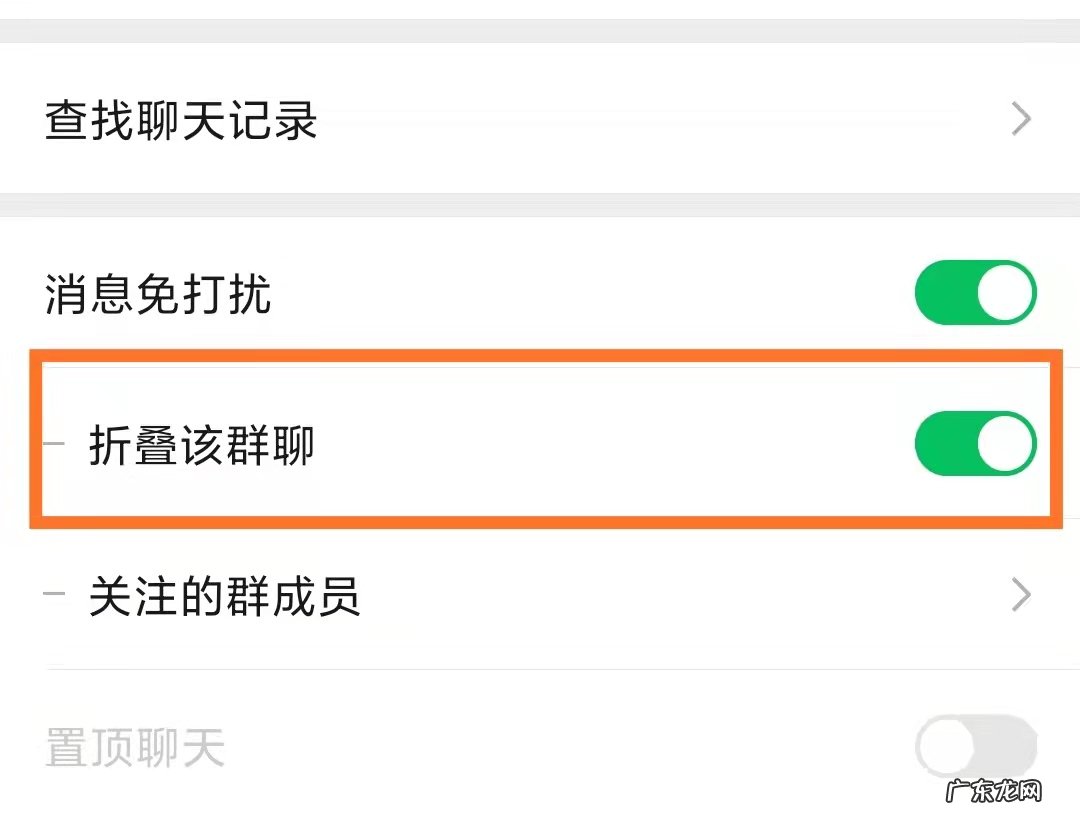
Task: Disable the 消息免打扰 switch
Action: click(977, 292)
